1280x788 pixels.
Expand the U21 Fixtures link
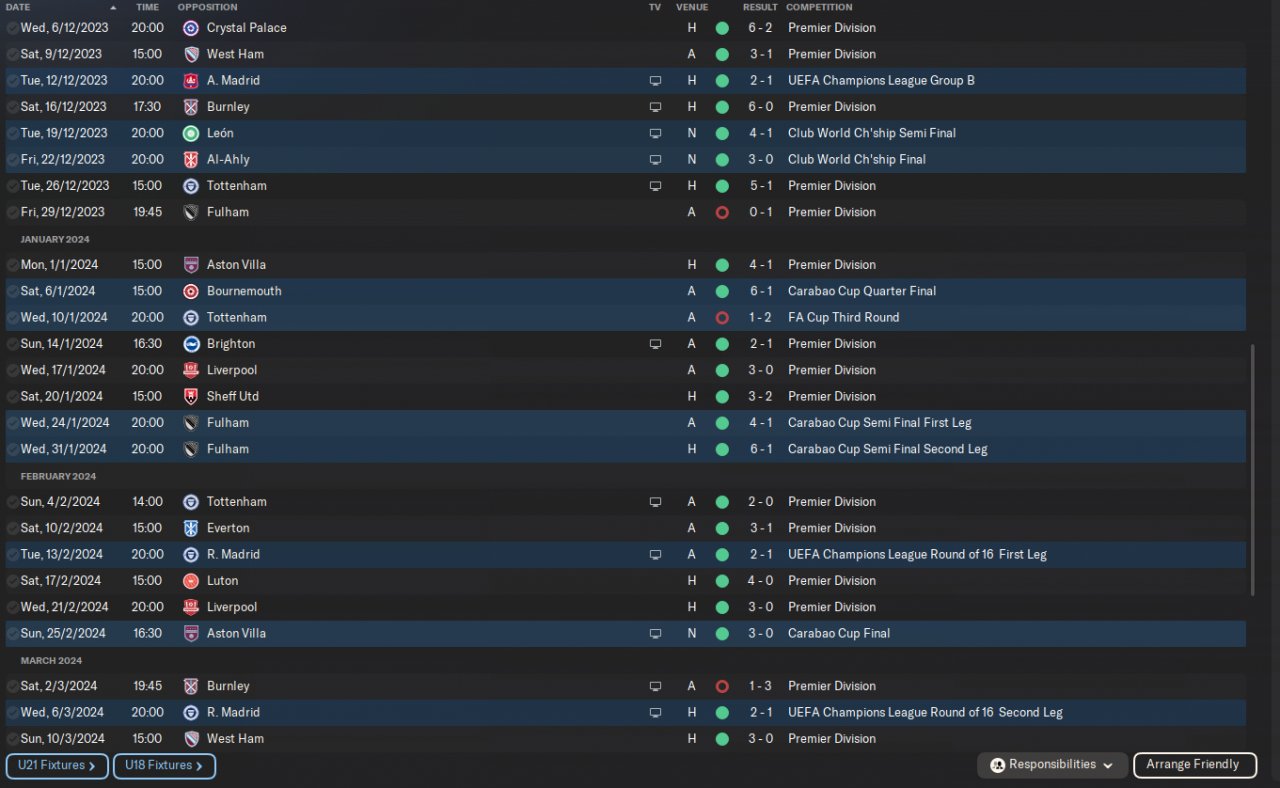tap(57, 766)
